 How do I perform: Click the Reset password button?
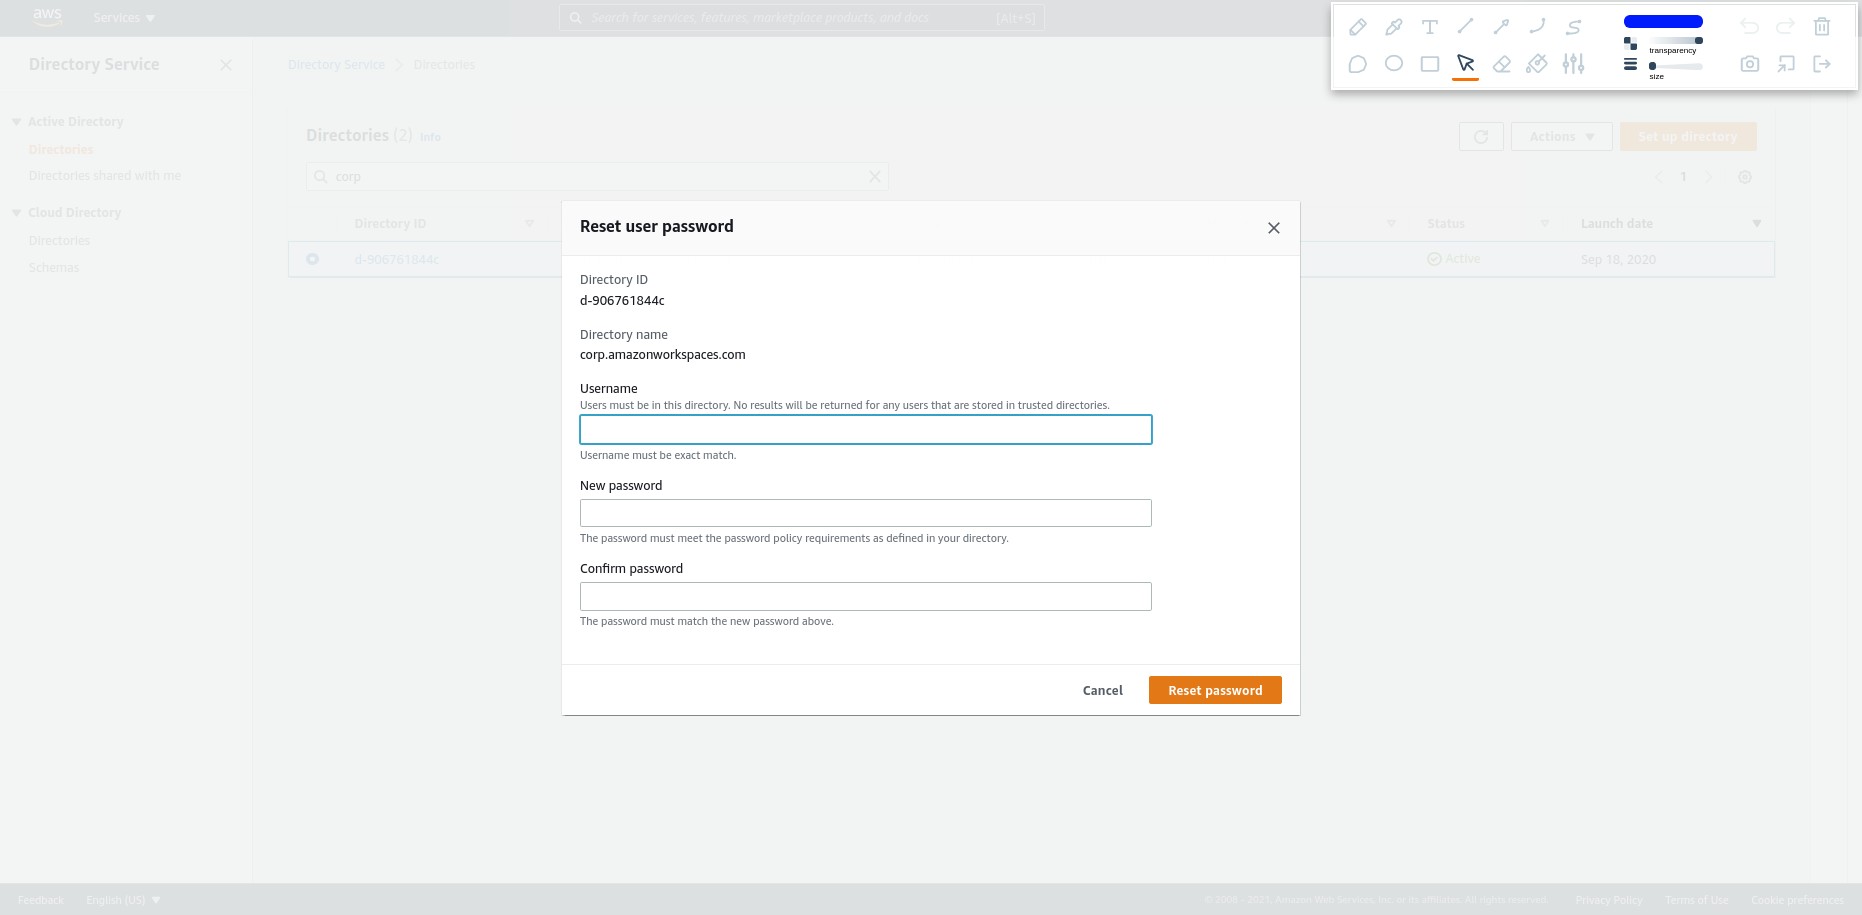click(x=1215, y=690)
